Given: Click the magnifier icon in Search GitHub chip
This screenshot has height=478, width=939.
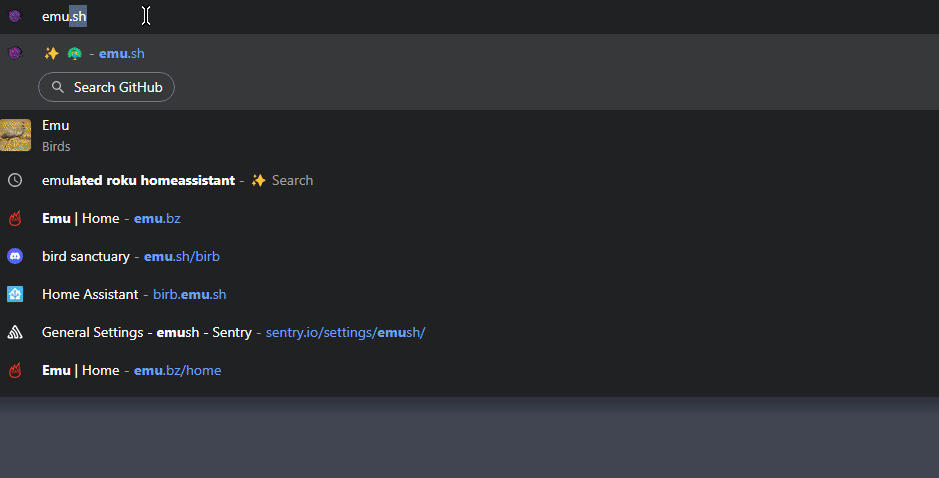Looking at the screenshot, I should tap(58, 87).
